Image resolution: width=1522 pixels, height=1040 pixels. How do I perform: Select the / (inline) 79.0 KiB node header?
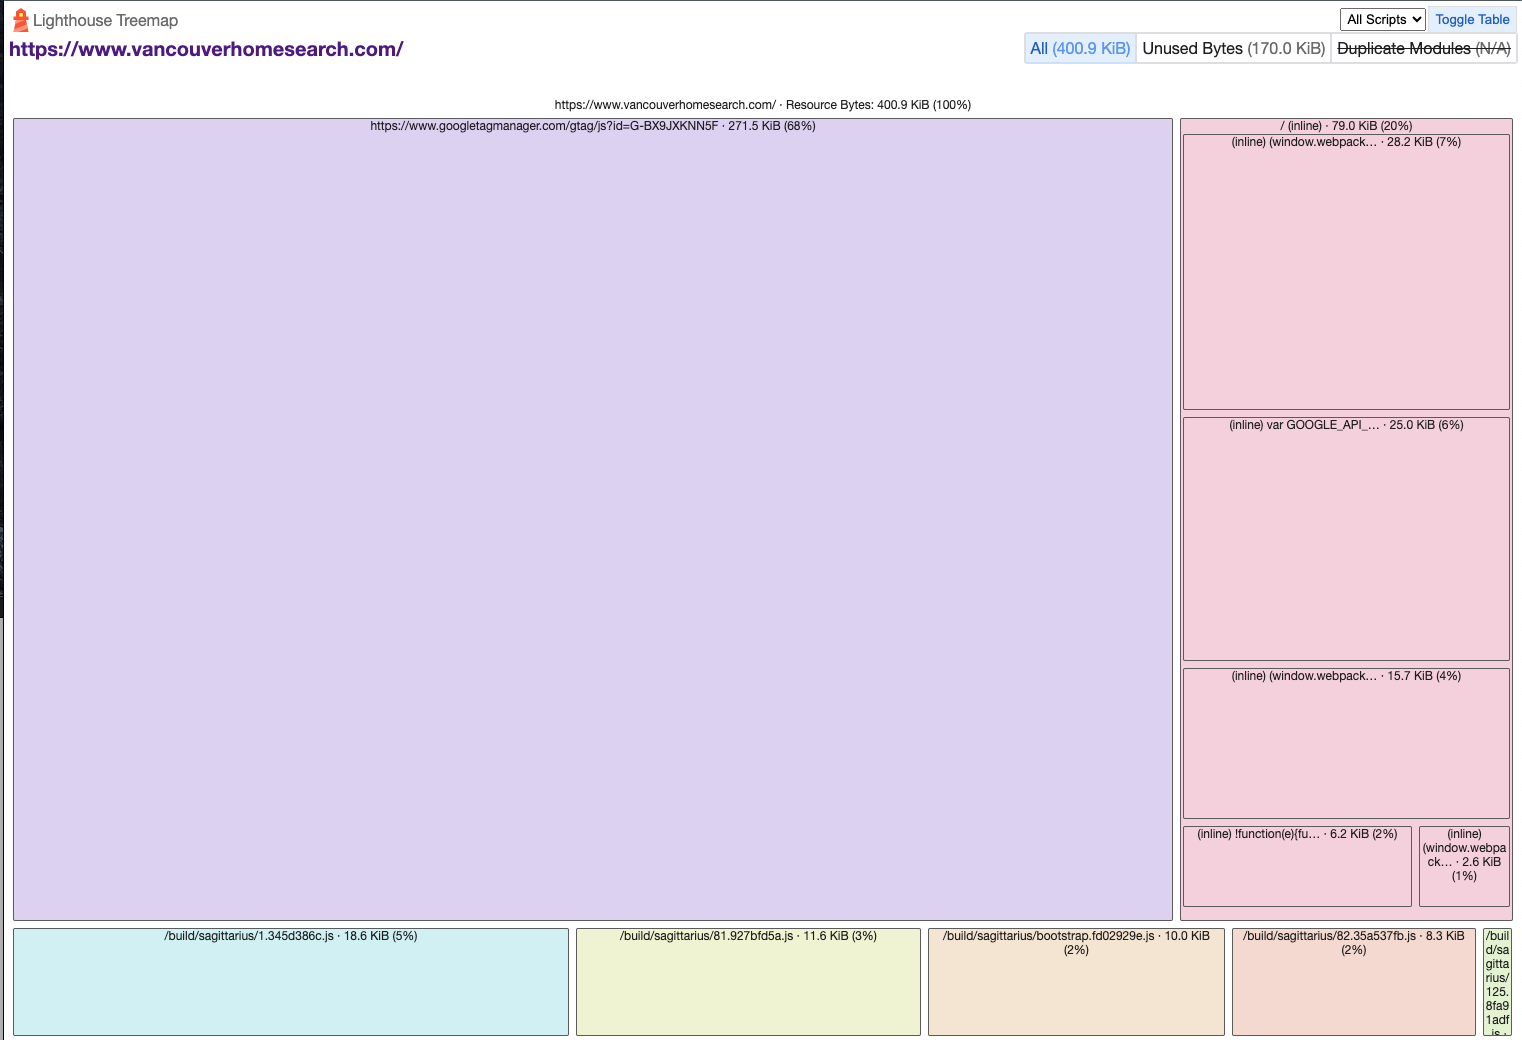[x=1346, y=126]
